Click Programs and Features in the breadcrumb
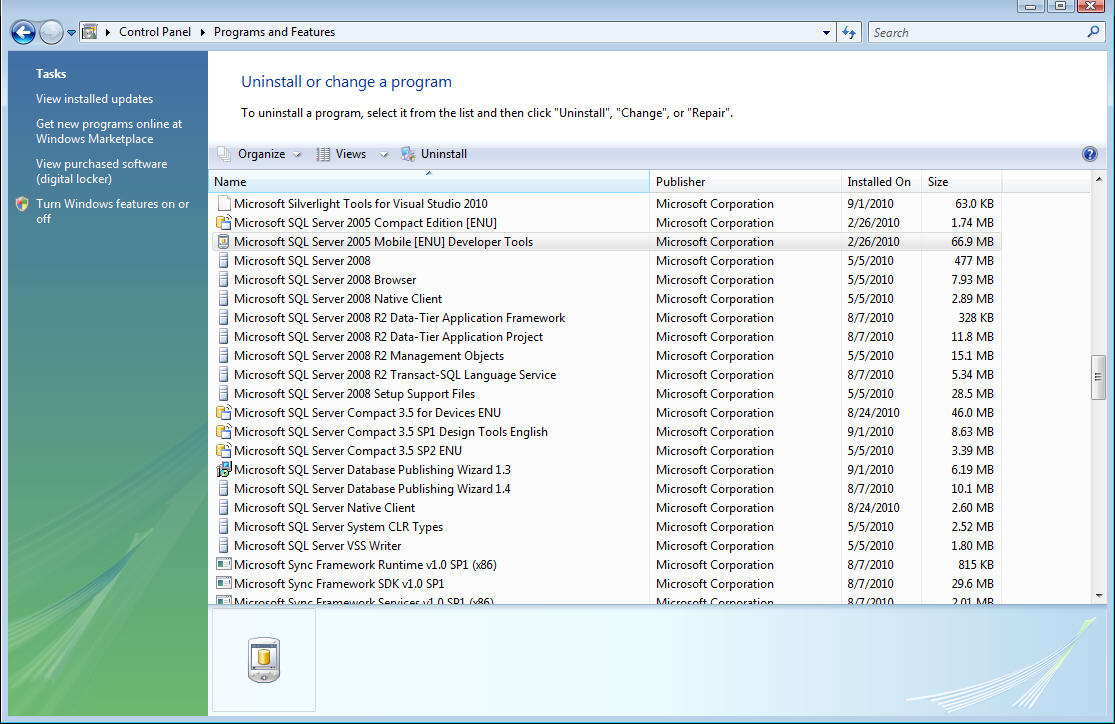This screenshot has height=724, width=1115. click(257, 31)
